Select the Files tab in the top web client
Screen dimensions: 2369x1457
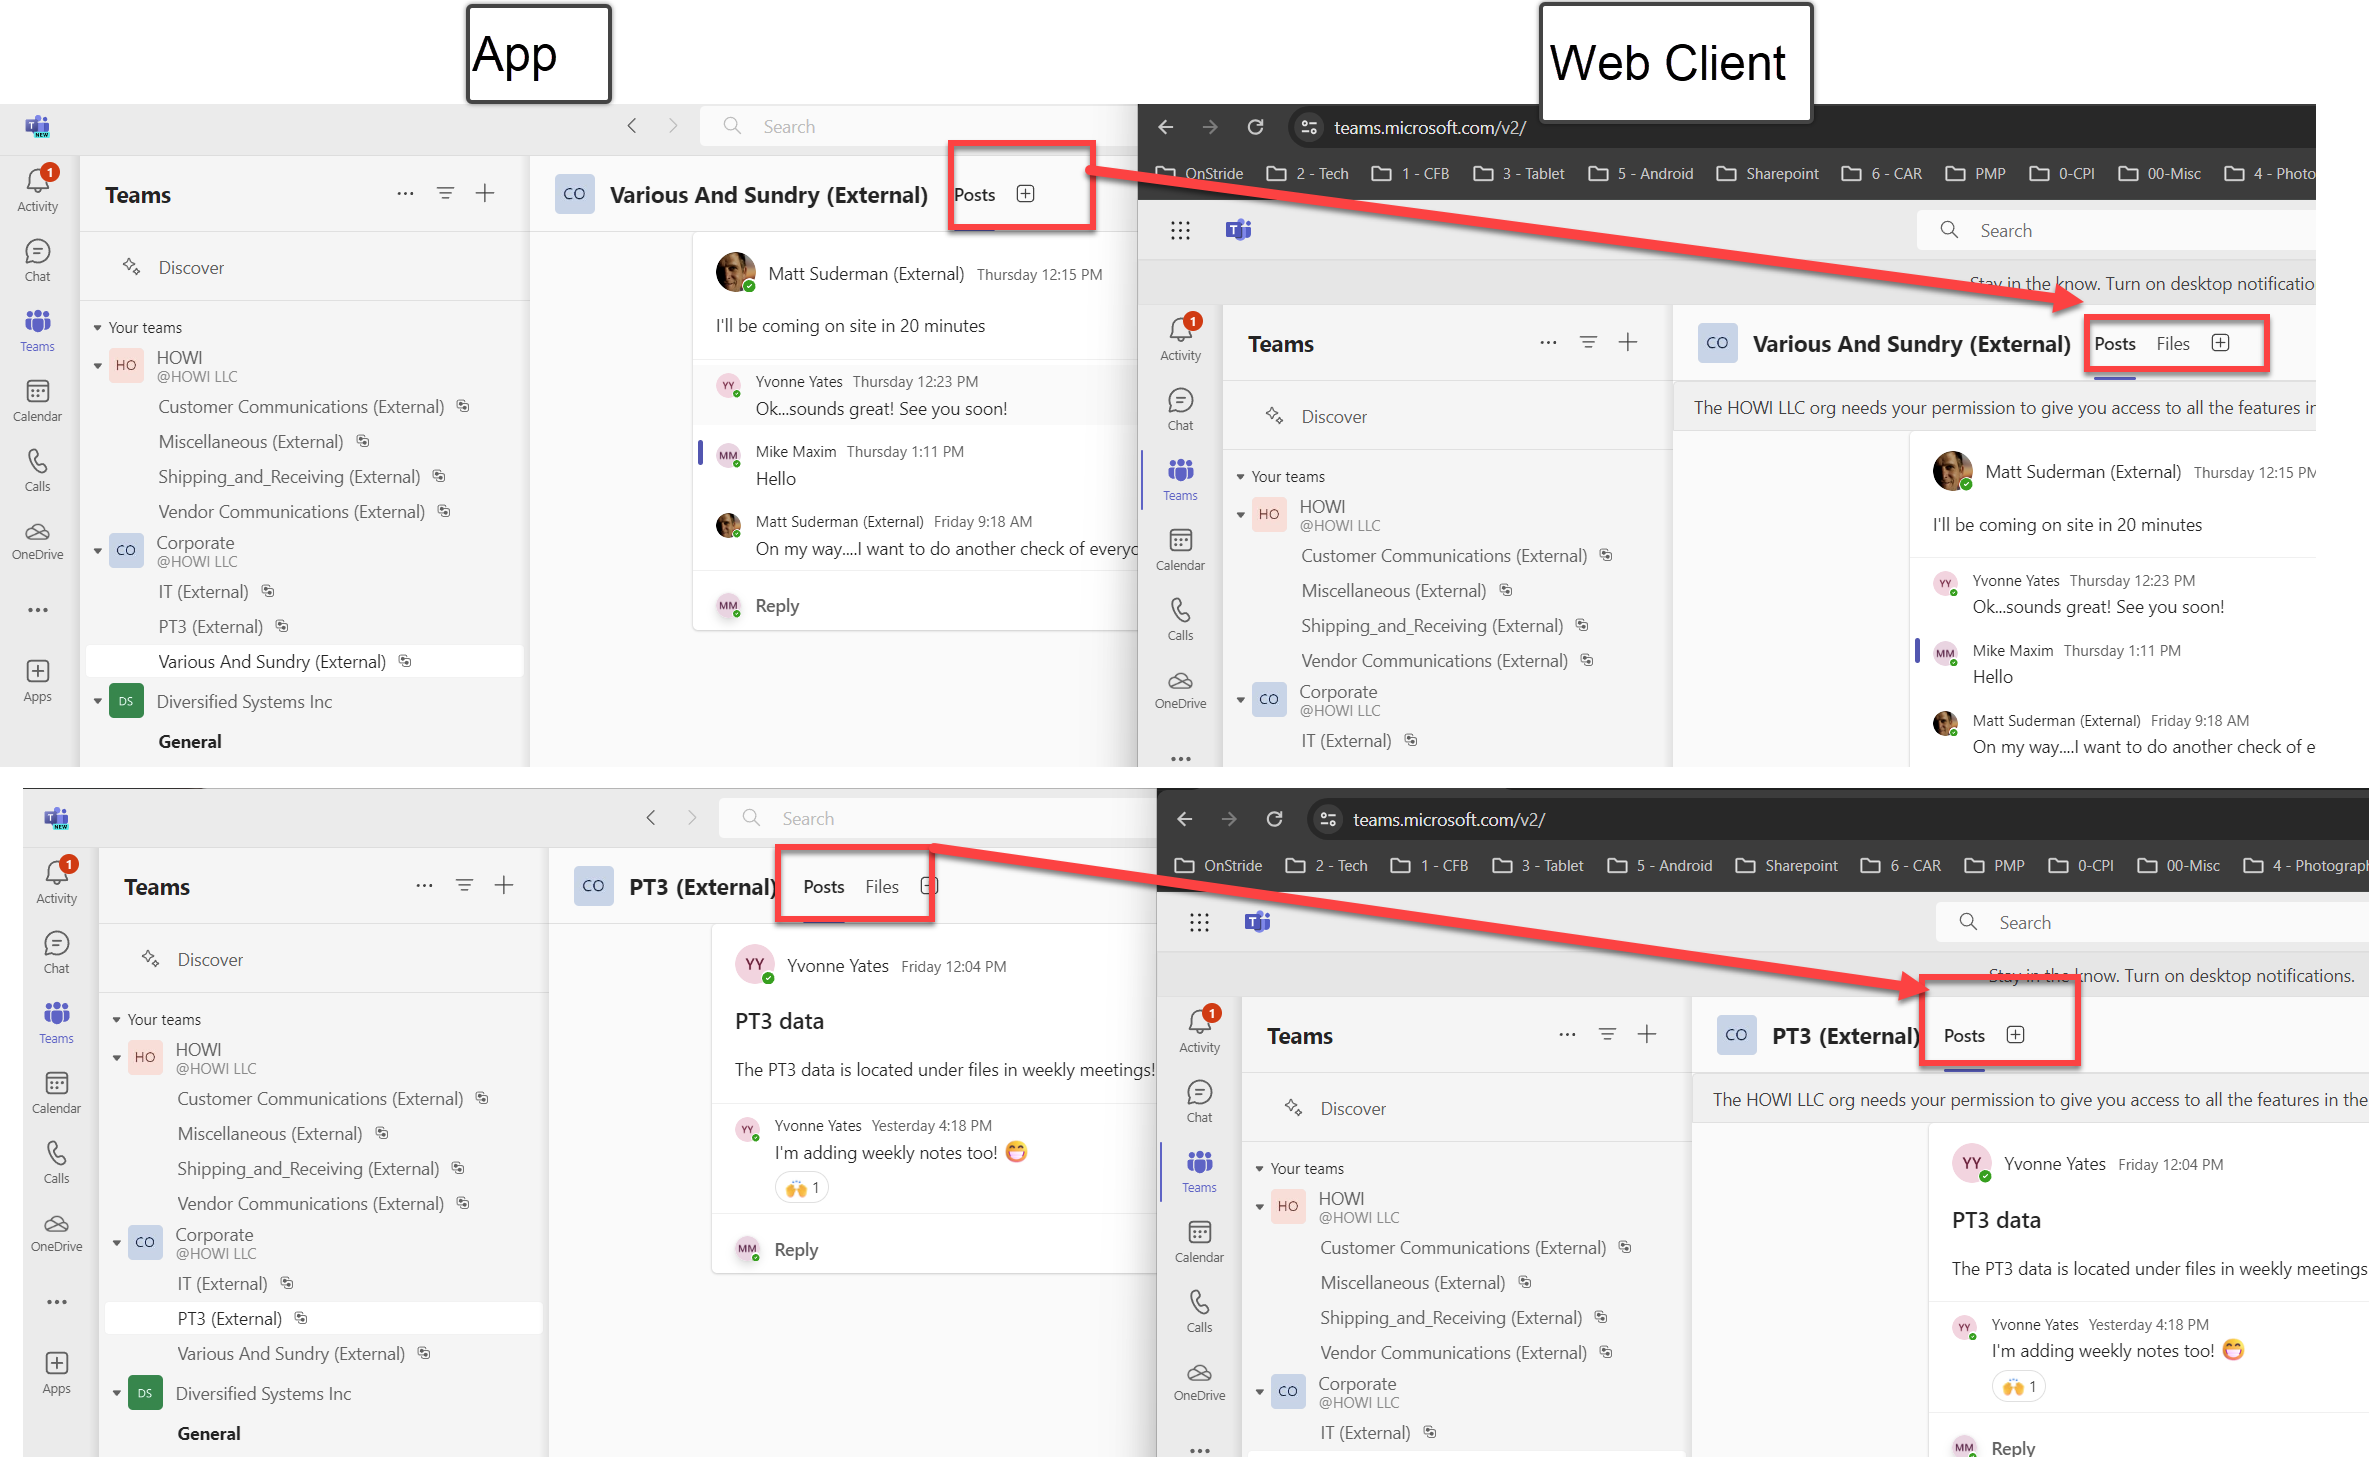2173,344
